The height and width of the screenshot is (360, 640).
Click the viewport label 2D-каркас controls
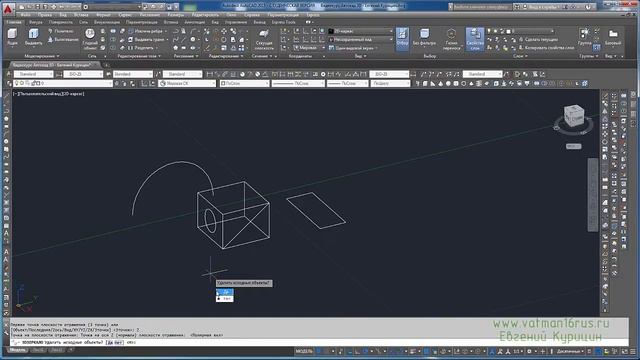72,94
